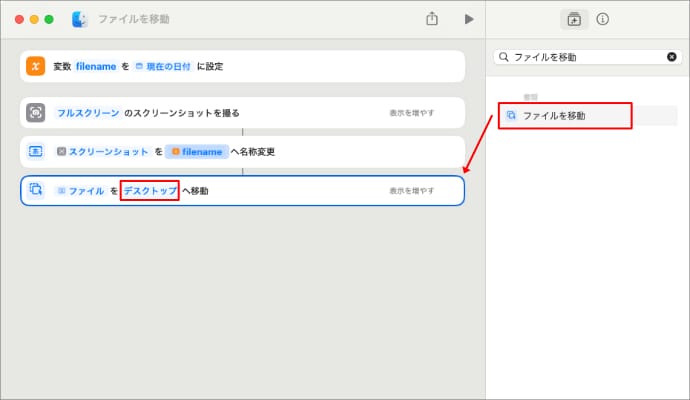
Task: Select ファイルを移動 in the search results
Action: tap(565, 116)
